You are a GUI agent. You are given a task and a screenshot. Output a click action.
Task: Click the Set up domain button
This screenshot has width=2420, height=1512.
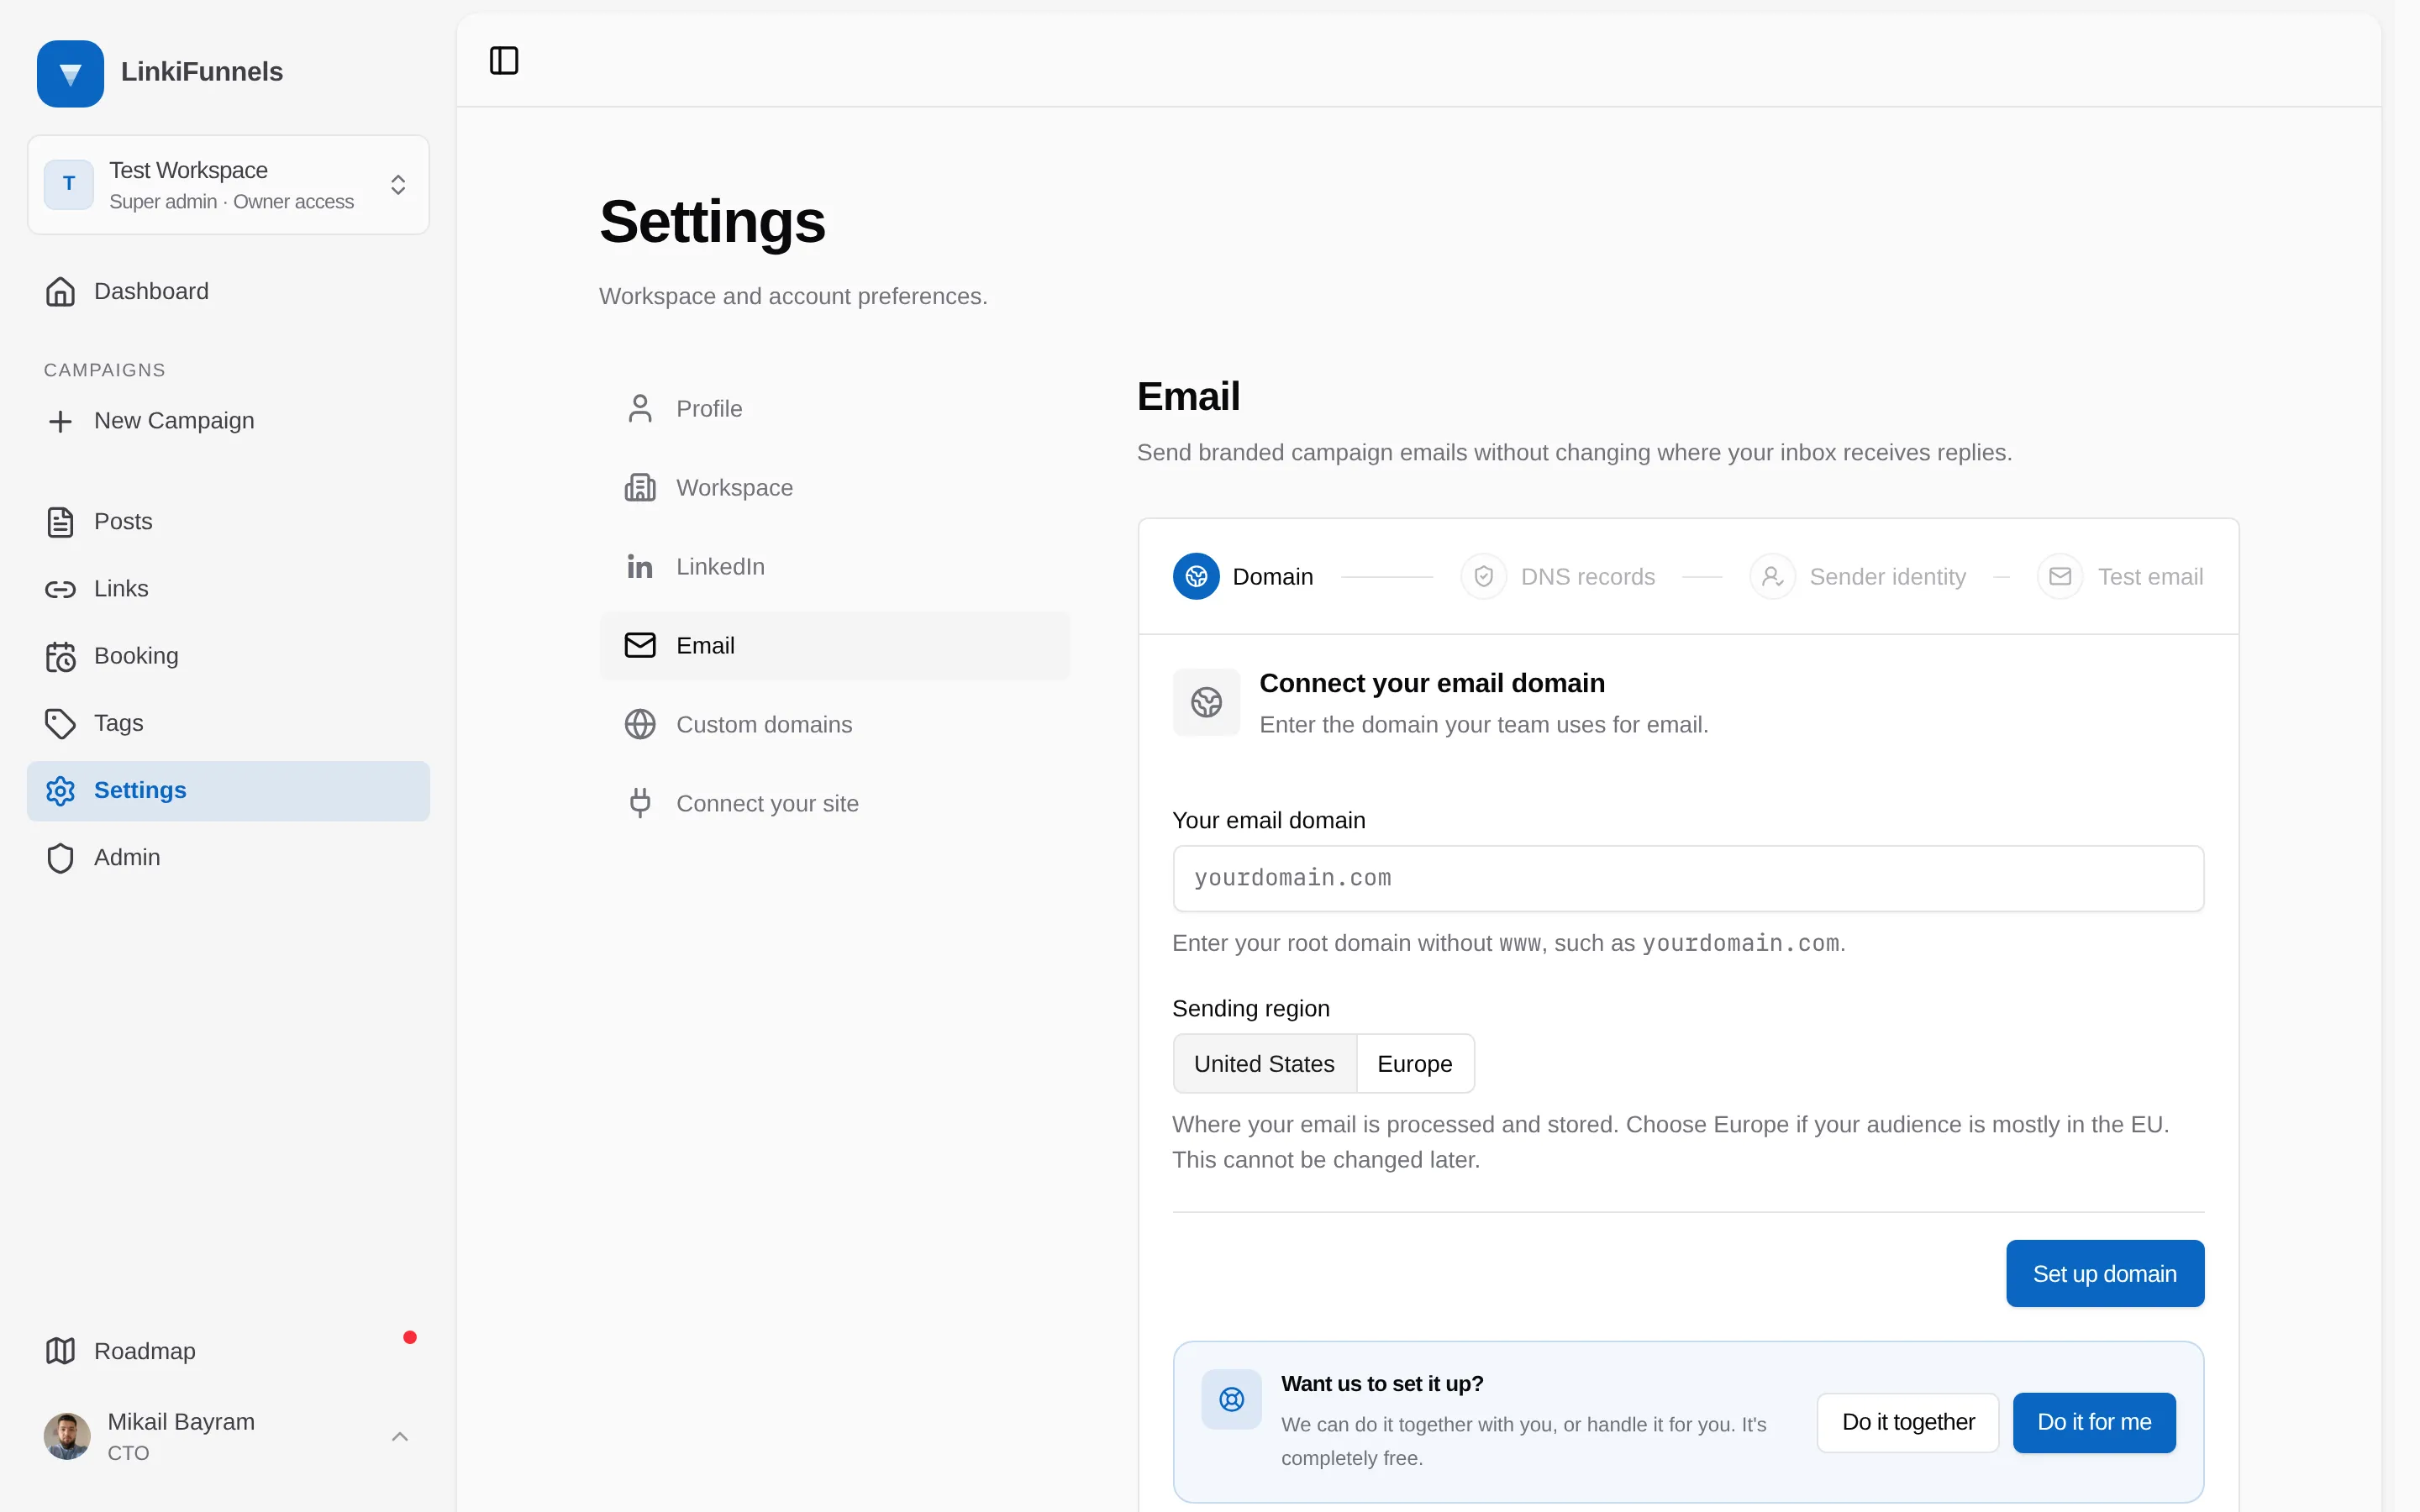[2105, 1274]
